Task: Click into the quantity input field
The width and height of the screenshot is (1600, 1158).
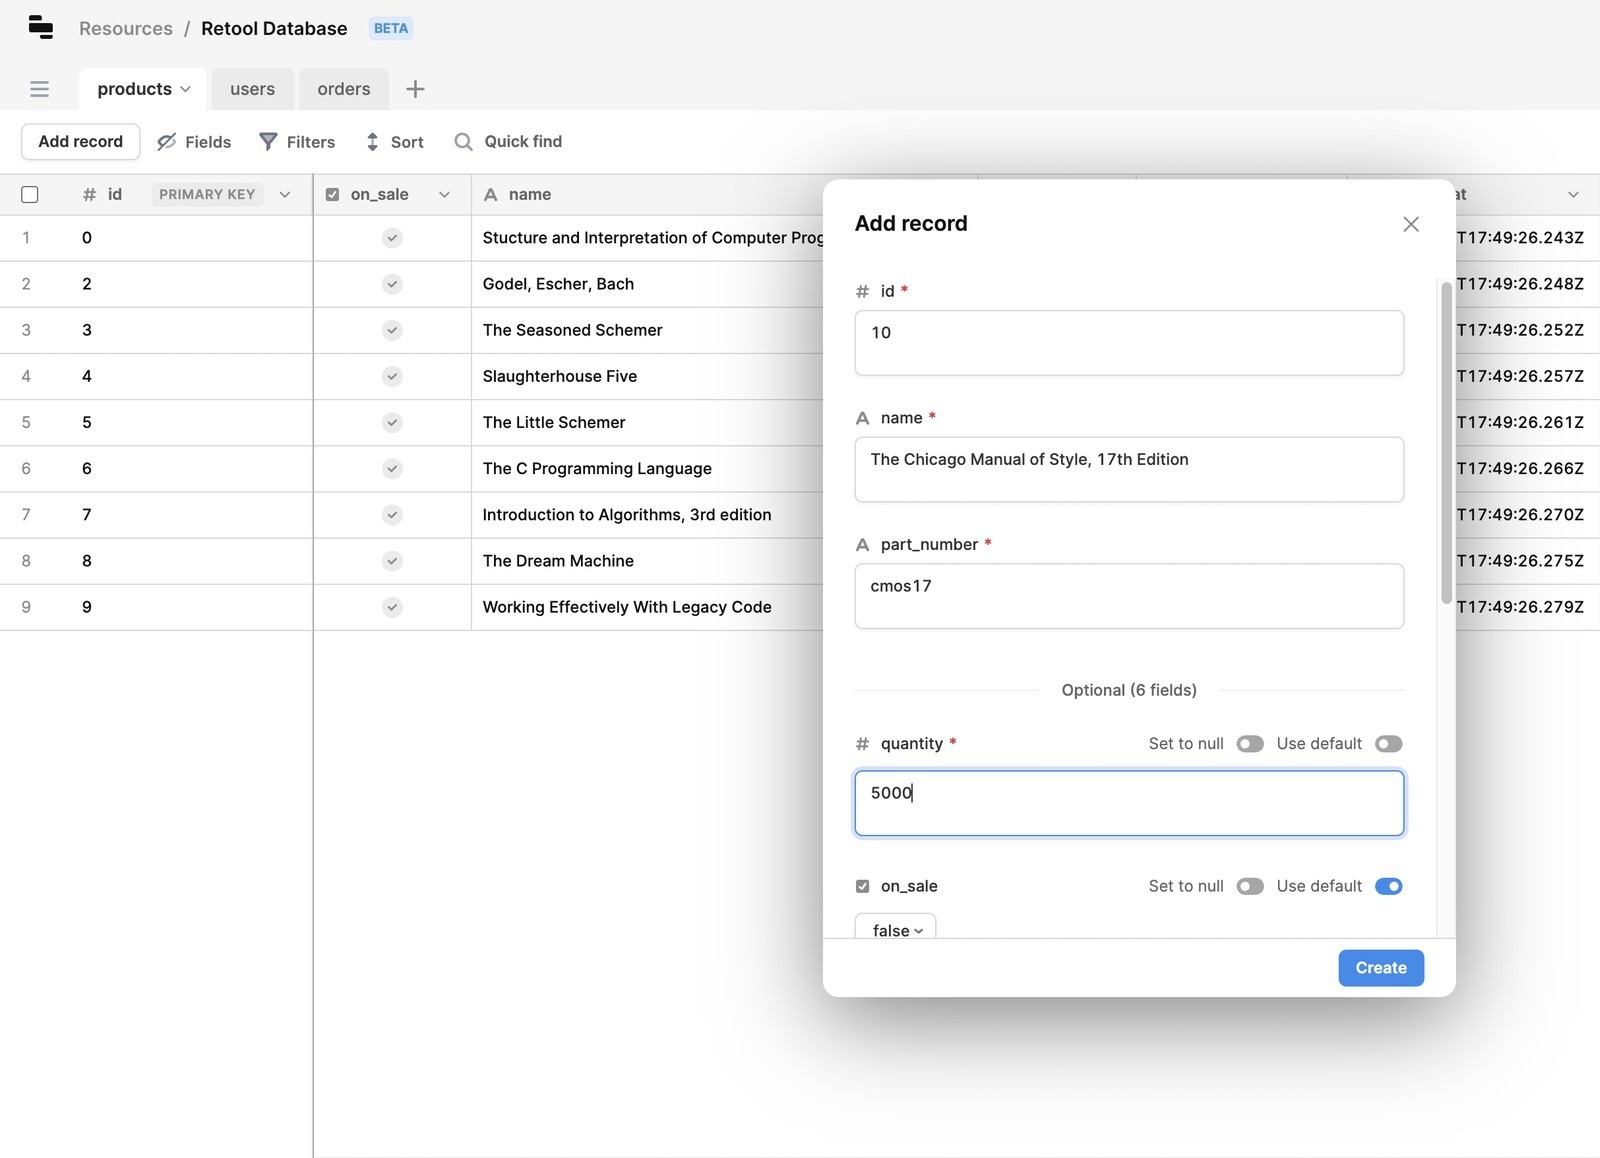Action: [1129, 803]
